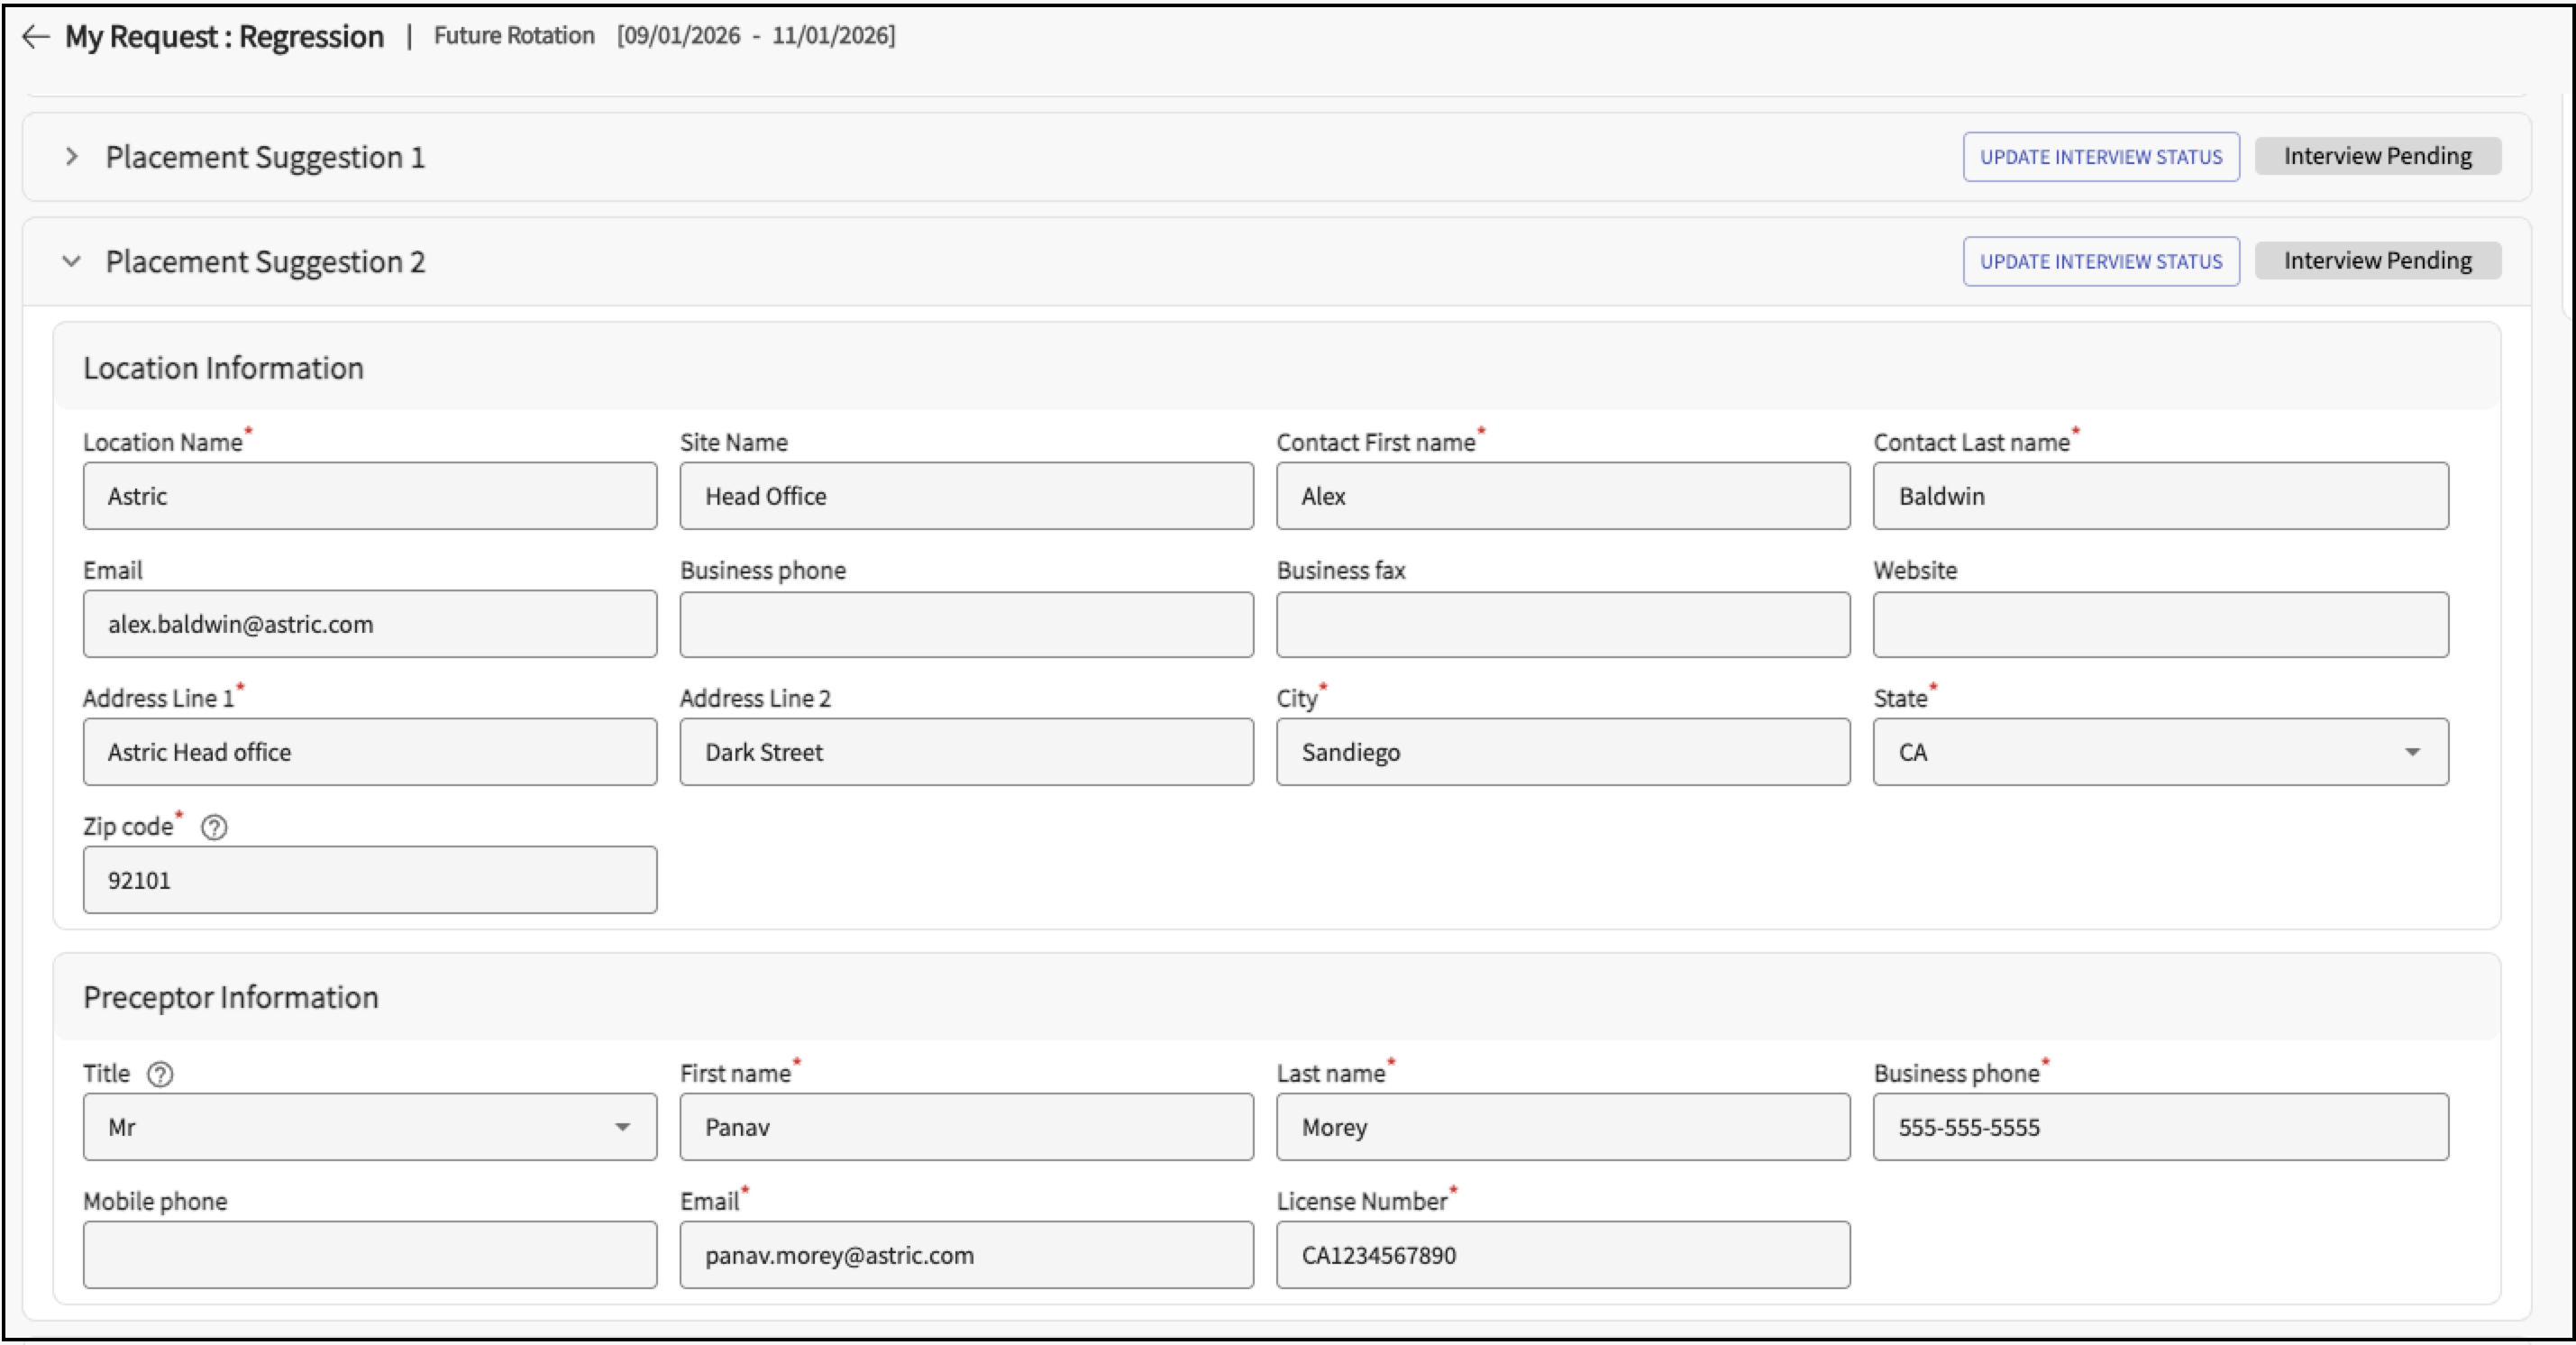Focus the License Number field
The image size is (2576, 1345).
1563,1255
